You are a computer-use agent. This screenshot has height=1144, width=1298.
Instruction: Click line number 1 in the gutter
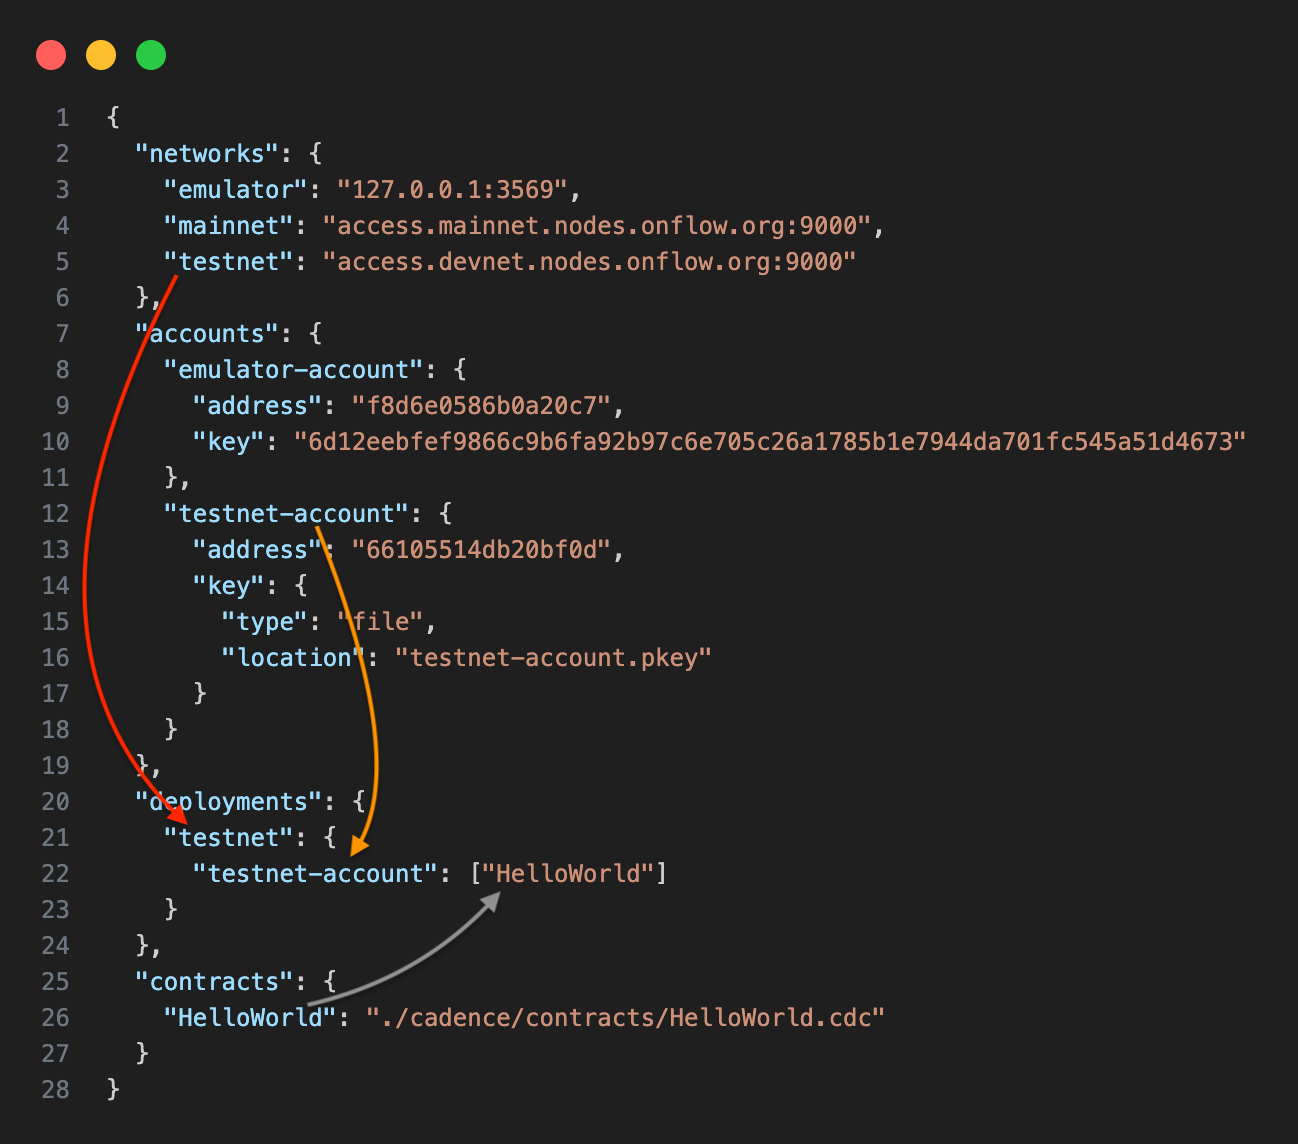(63, 118)
